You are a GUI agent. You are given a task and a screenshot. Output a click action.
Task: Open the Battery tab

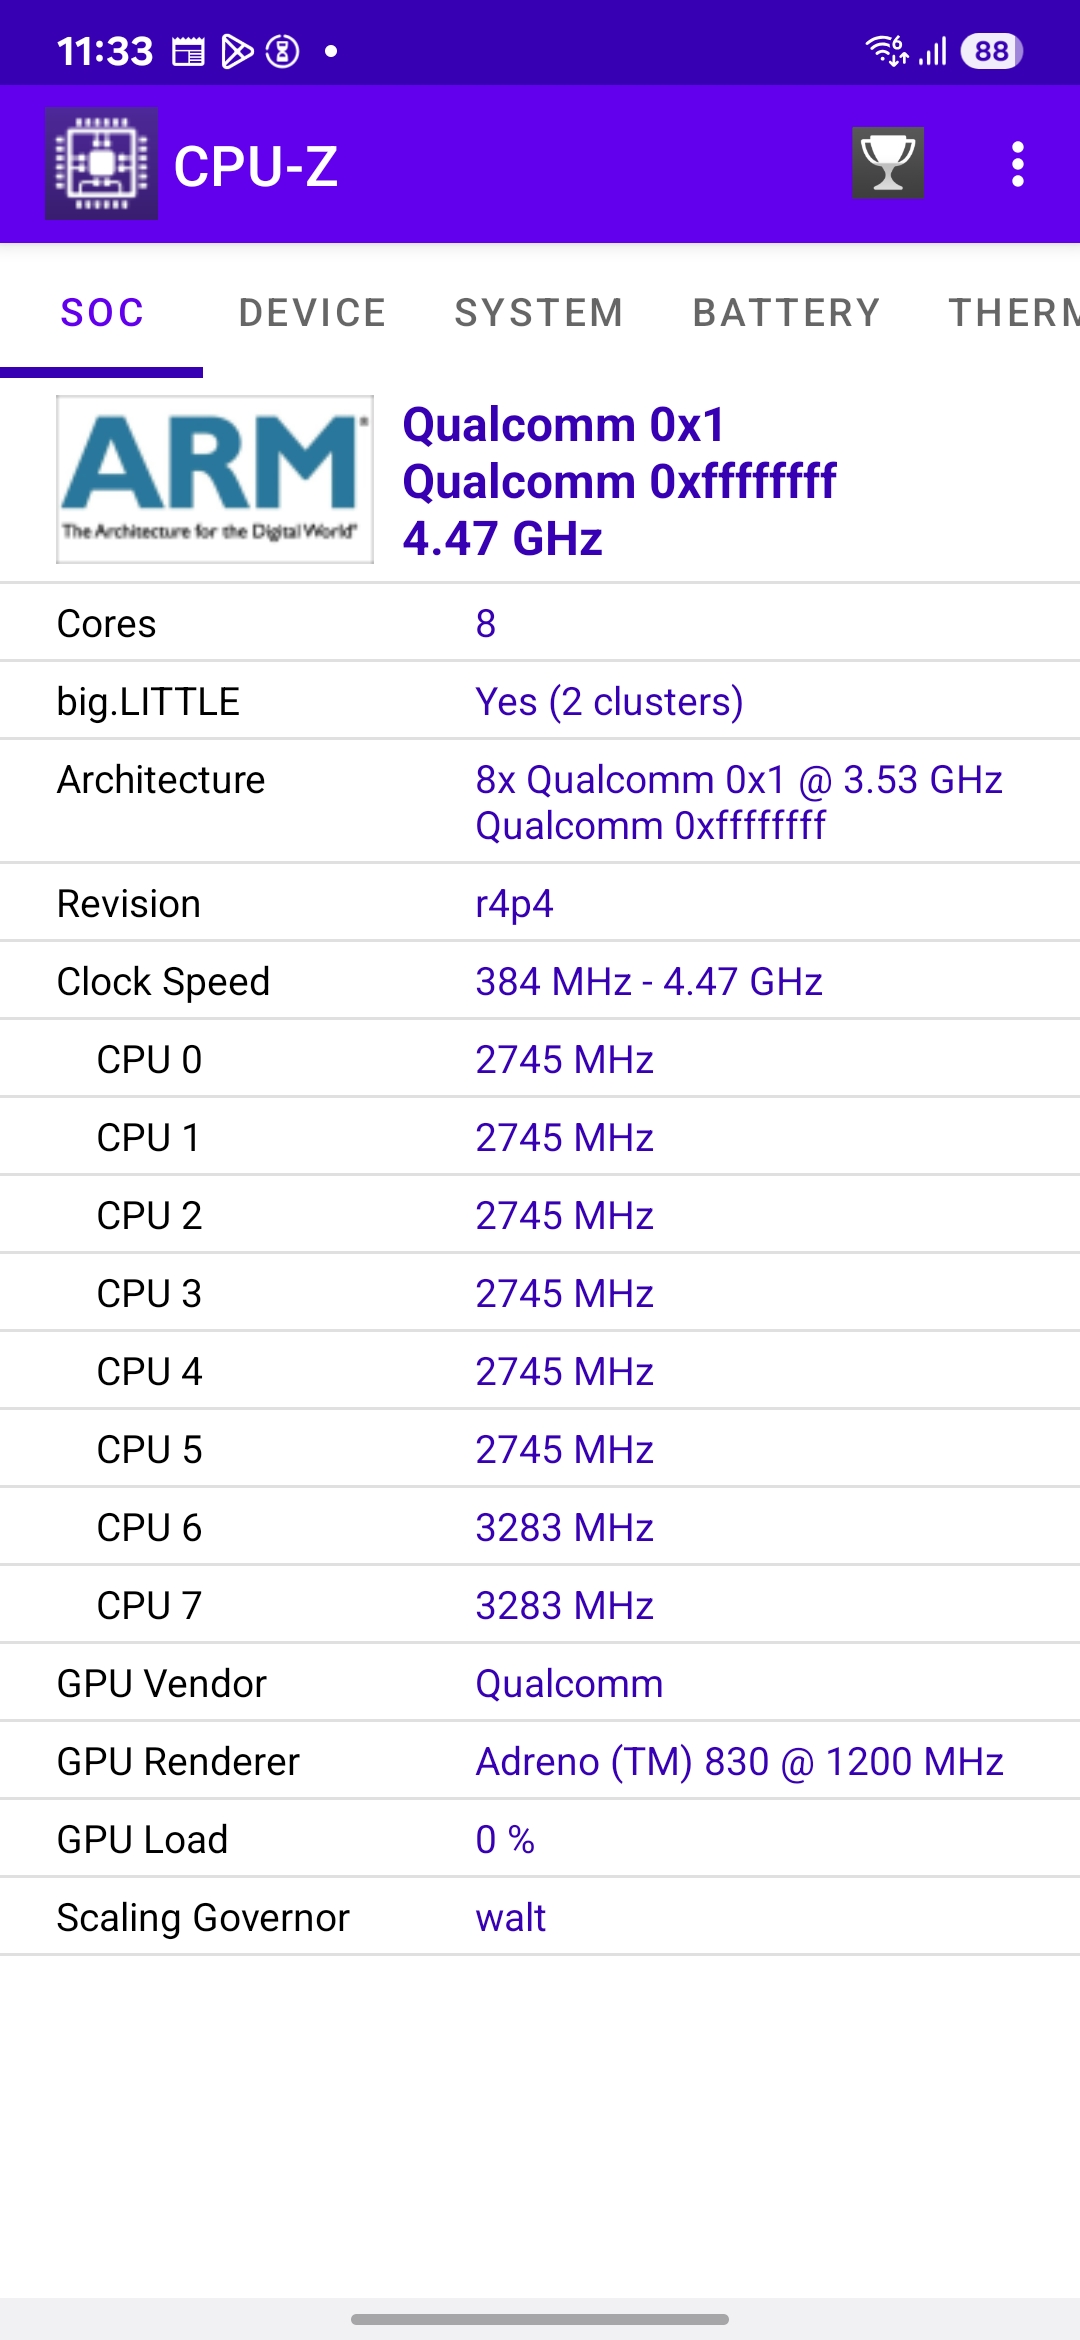[x=786, y=313]
